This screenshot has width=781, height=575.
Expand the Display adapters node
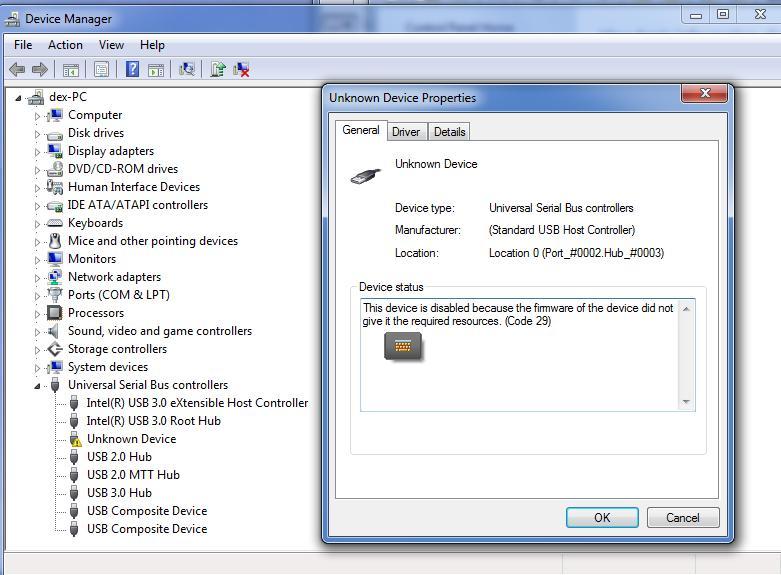click(37, 152)
